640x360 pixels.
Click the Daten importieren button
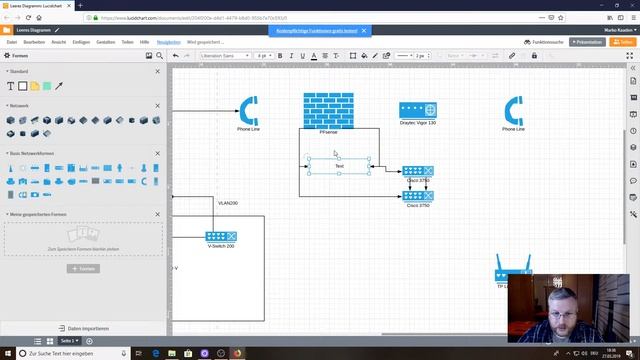coord(84,328)
